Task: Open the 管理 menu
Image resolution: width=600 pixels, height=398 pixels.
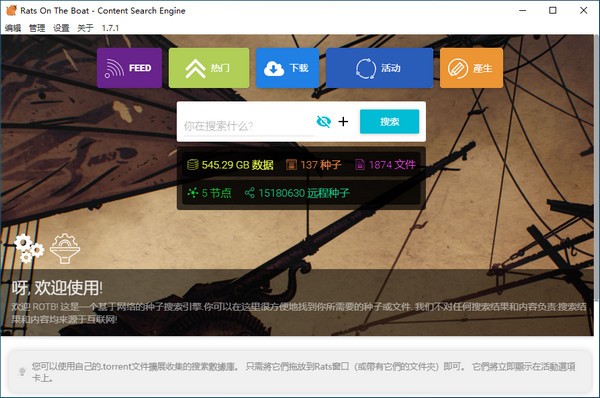Action: (37, 28)
